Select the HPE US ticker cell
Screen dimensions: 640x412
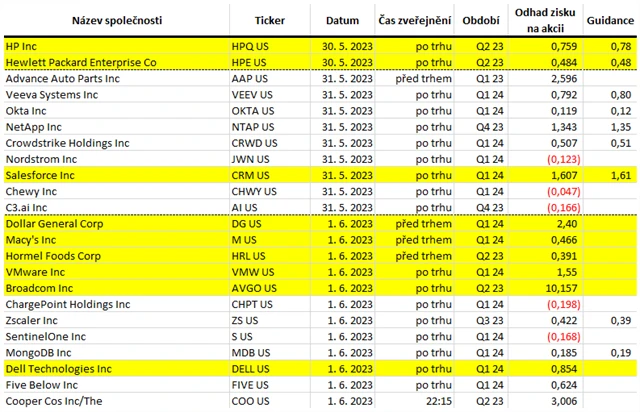tap(270, 62)
